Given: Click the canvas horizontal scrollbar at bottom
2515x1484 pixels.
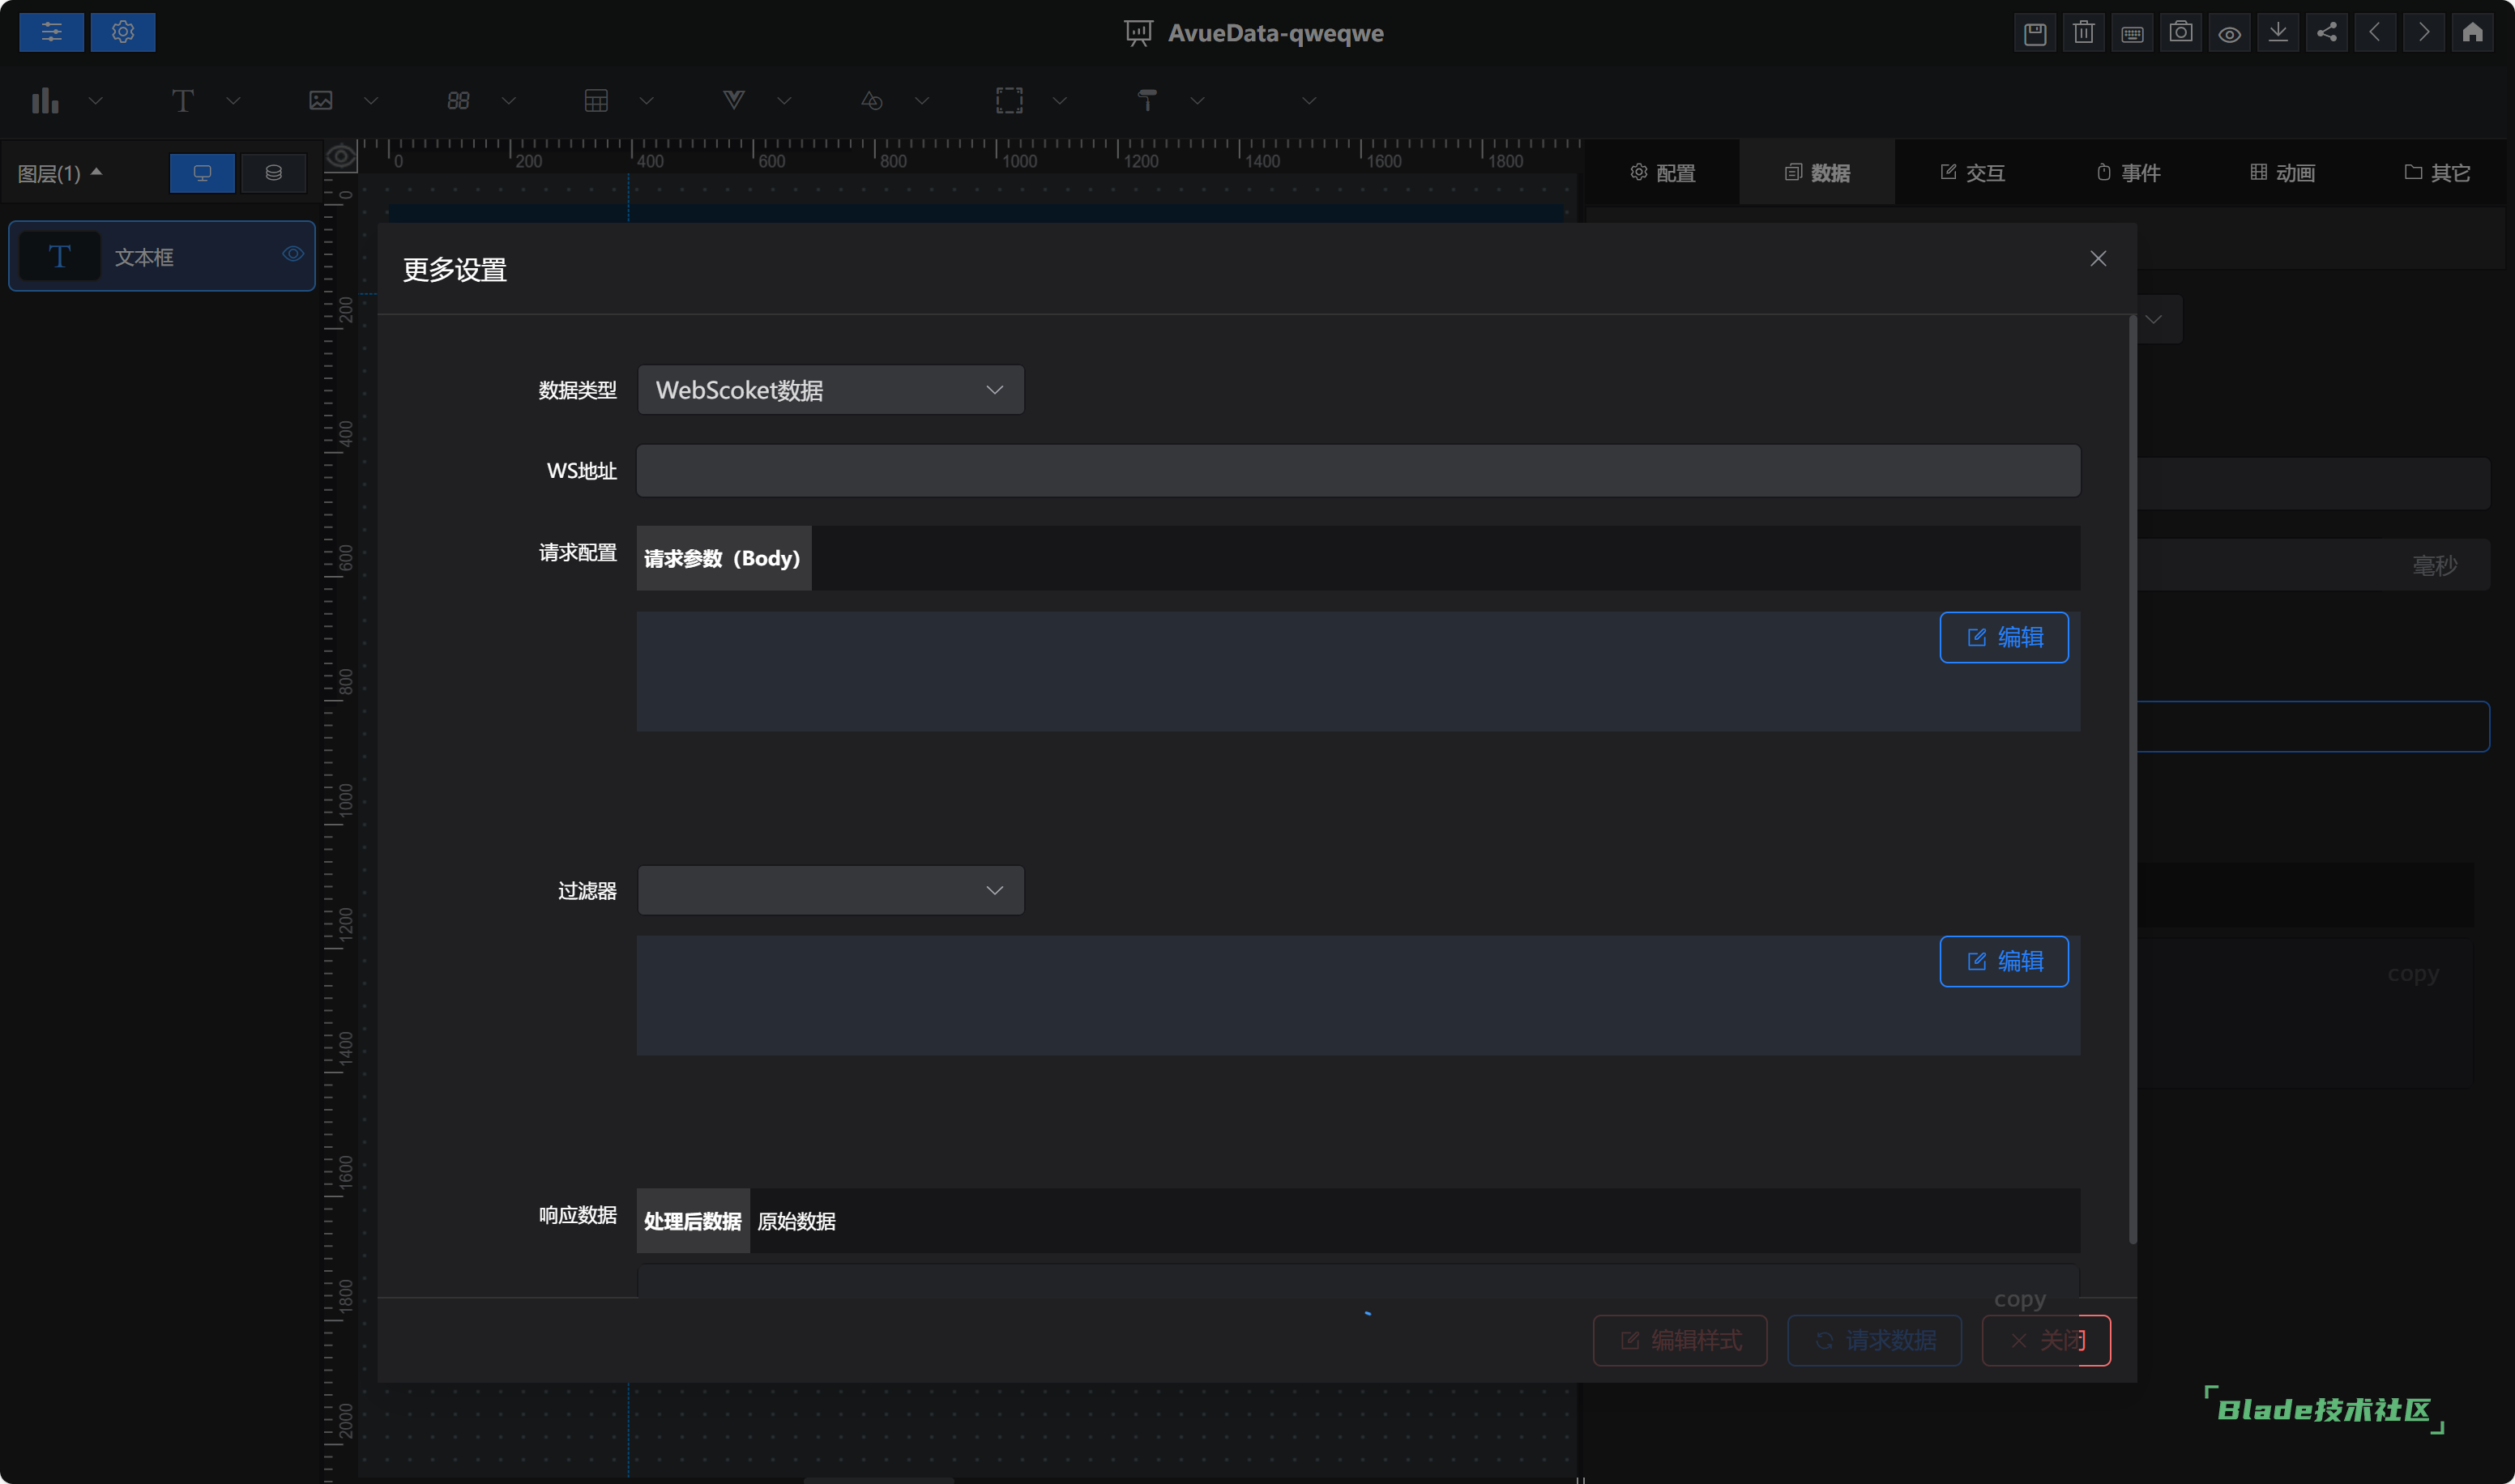Looking at the screenshot, I should [878, 1480].
